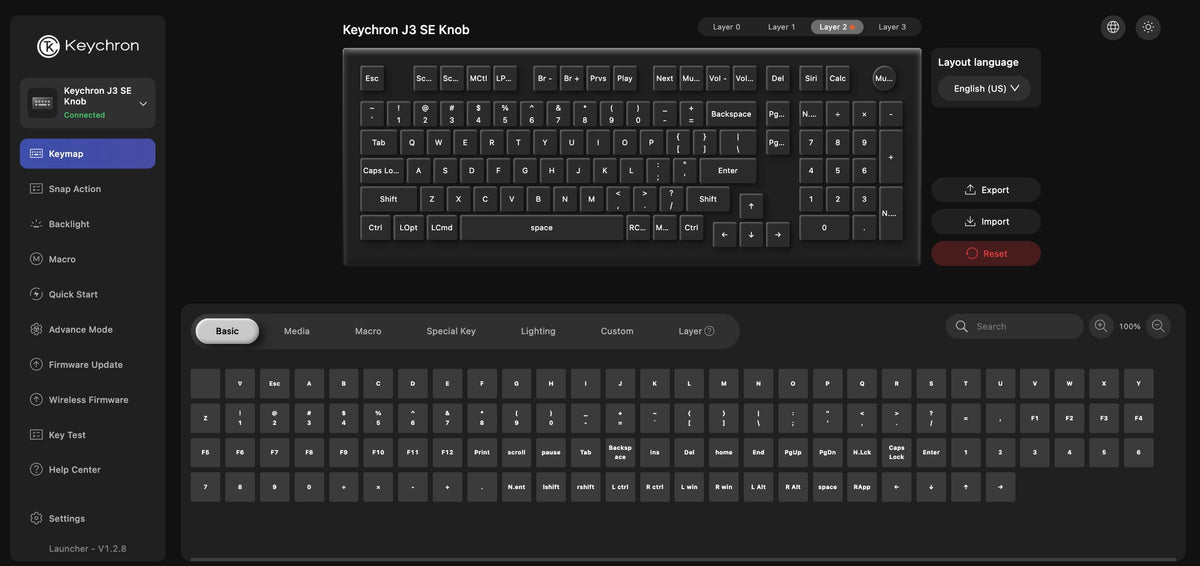Viewport: 1200px width, 566px height.
Task: Choose the Print keycode in palette
Action: 482,452
